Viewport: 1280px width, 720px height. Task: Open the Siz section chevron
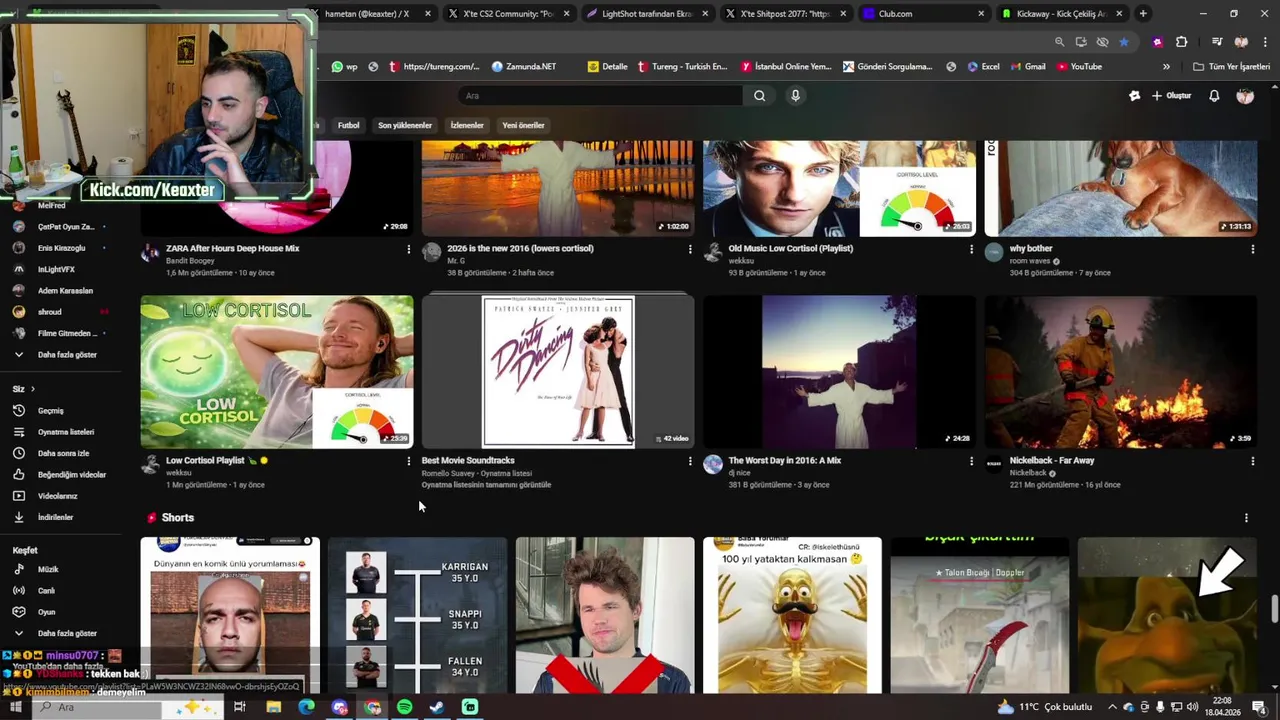click(32, 389)
